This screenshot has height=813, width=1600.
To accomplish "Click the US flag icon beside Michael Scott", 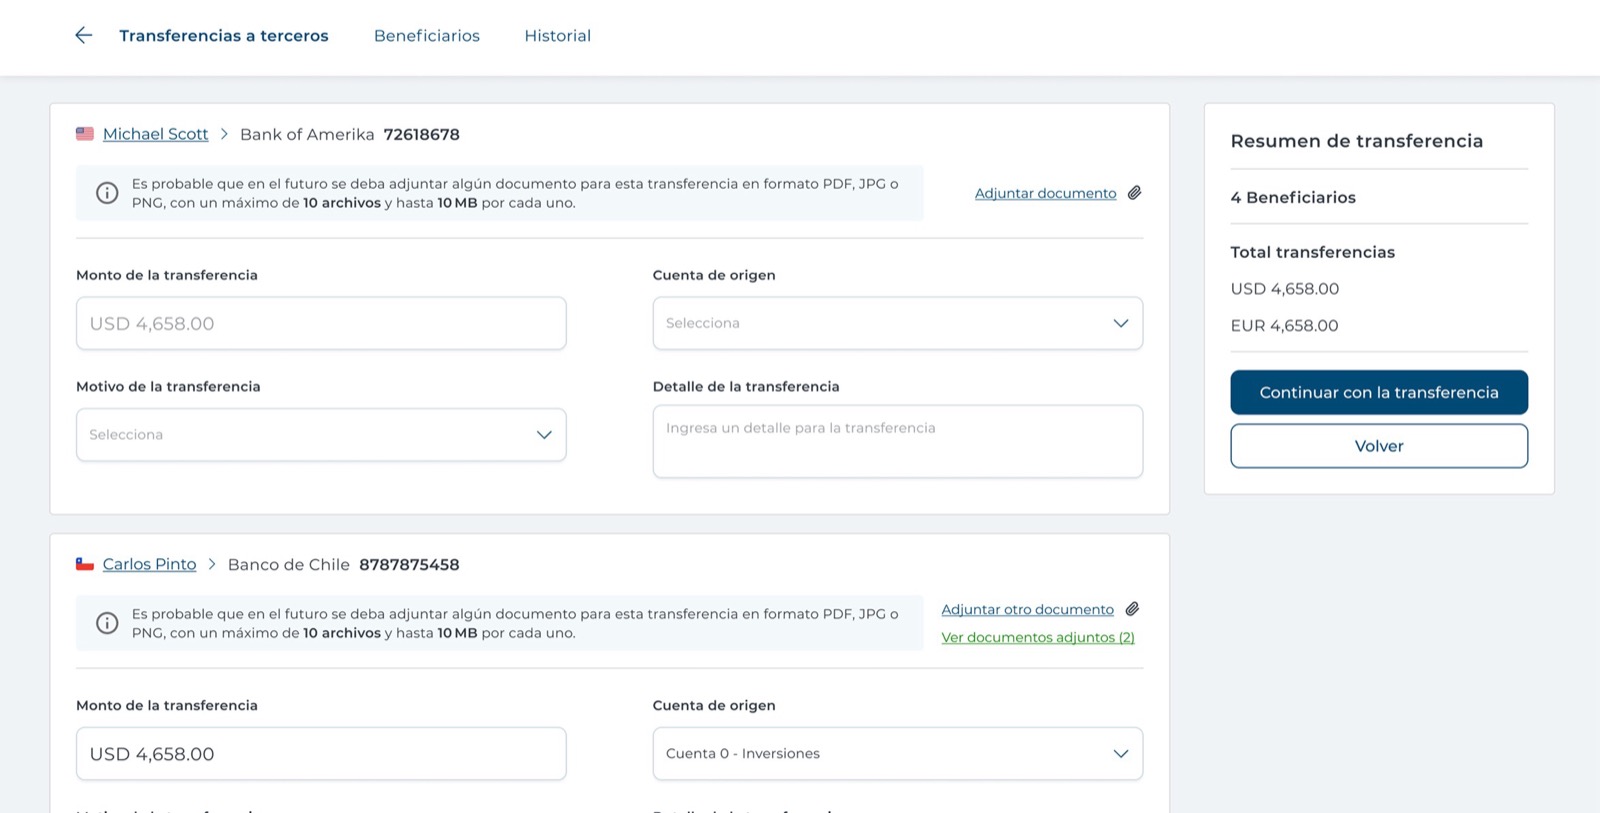I will point(85,134).
